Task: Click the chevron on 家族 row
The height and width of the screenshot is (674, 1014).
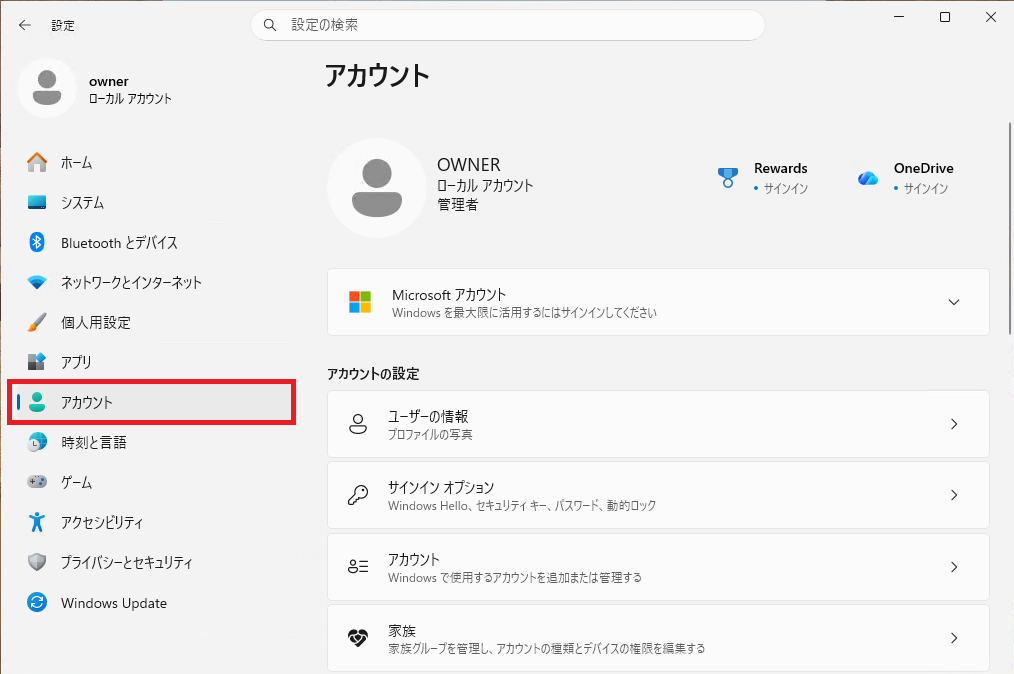Action: click(x=954, y=638)
